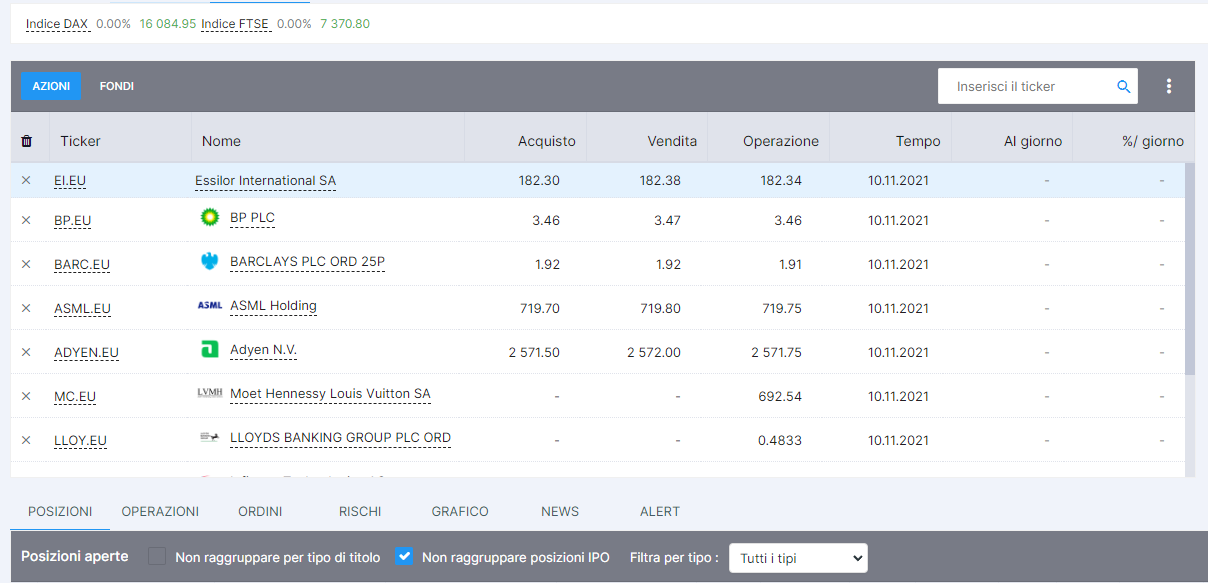Screen dimensions: 1208x583
Task: Click the BP PLC logo icon
Action: pos(210,217)
